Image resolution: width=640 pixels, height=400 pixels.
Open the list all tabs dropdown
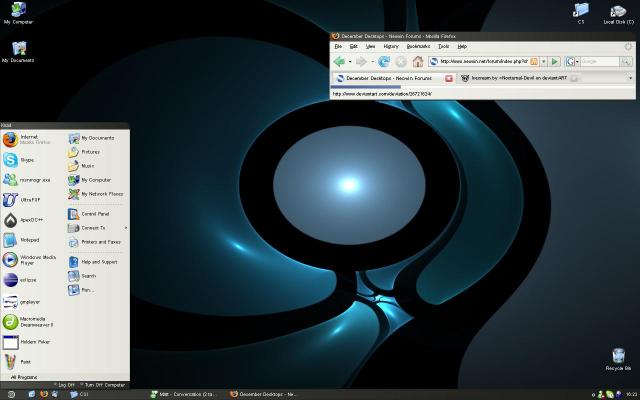click(630, 78)
